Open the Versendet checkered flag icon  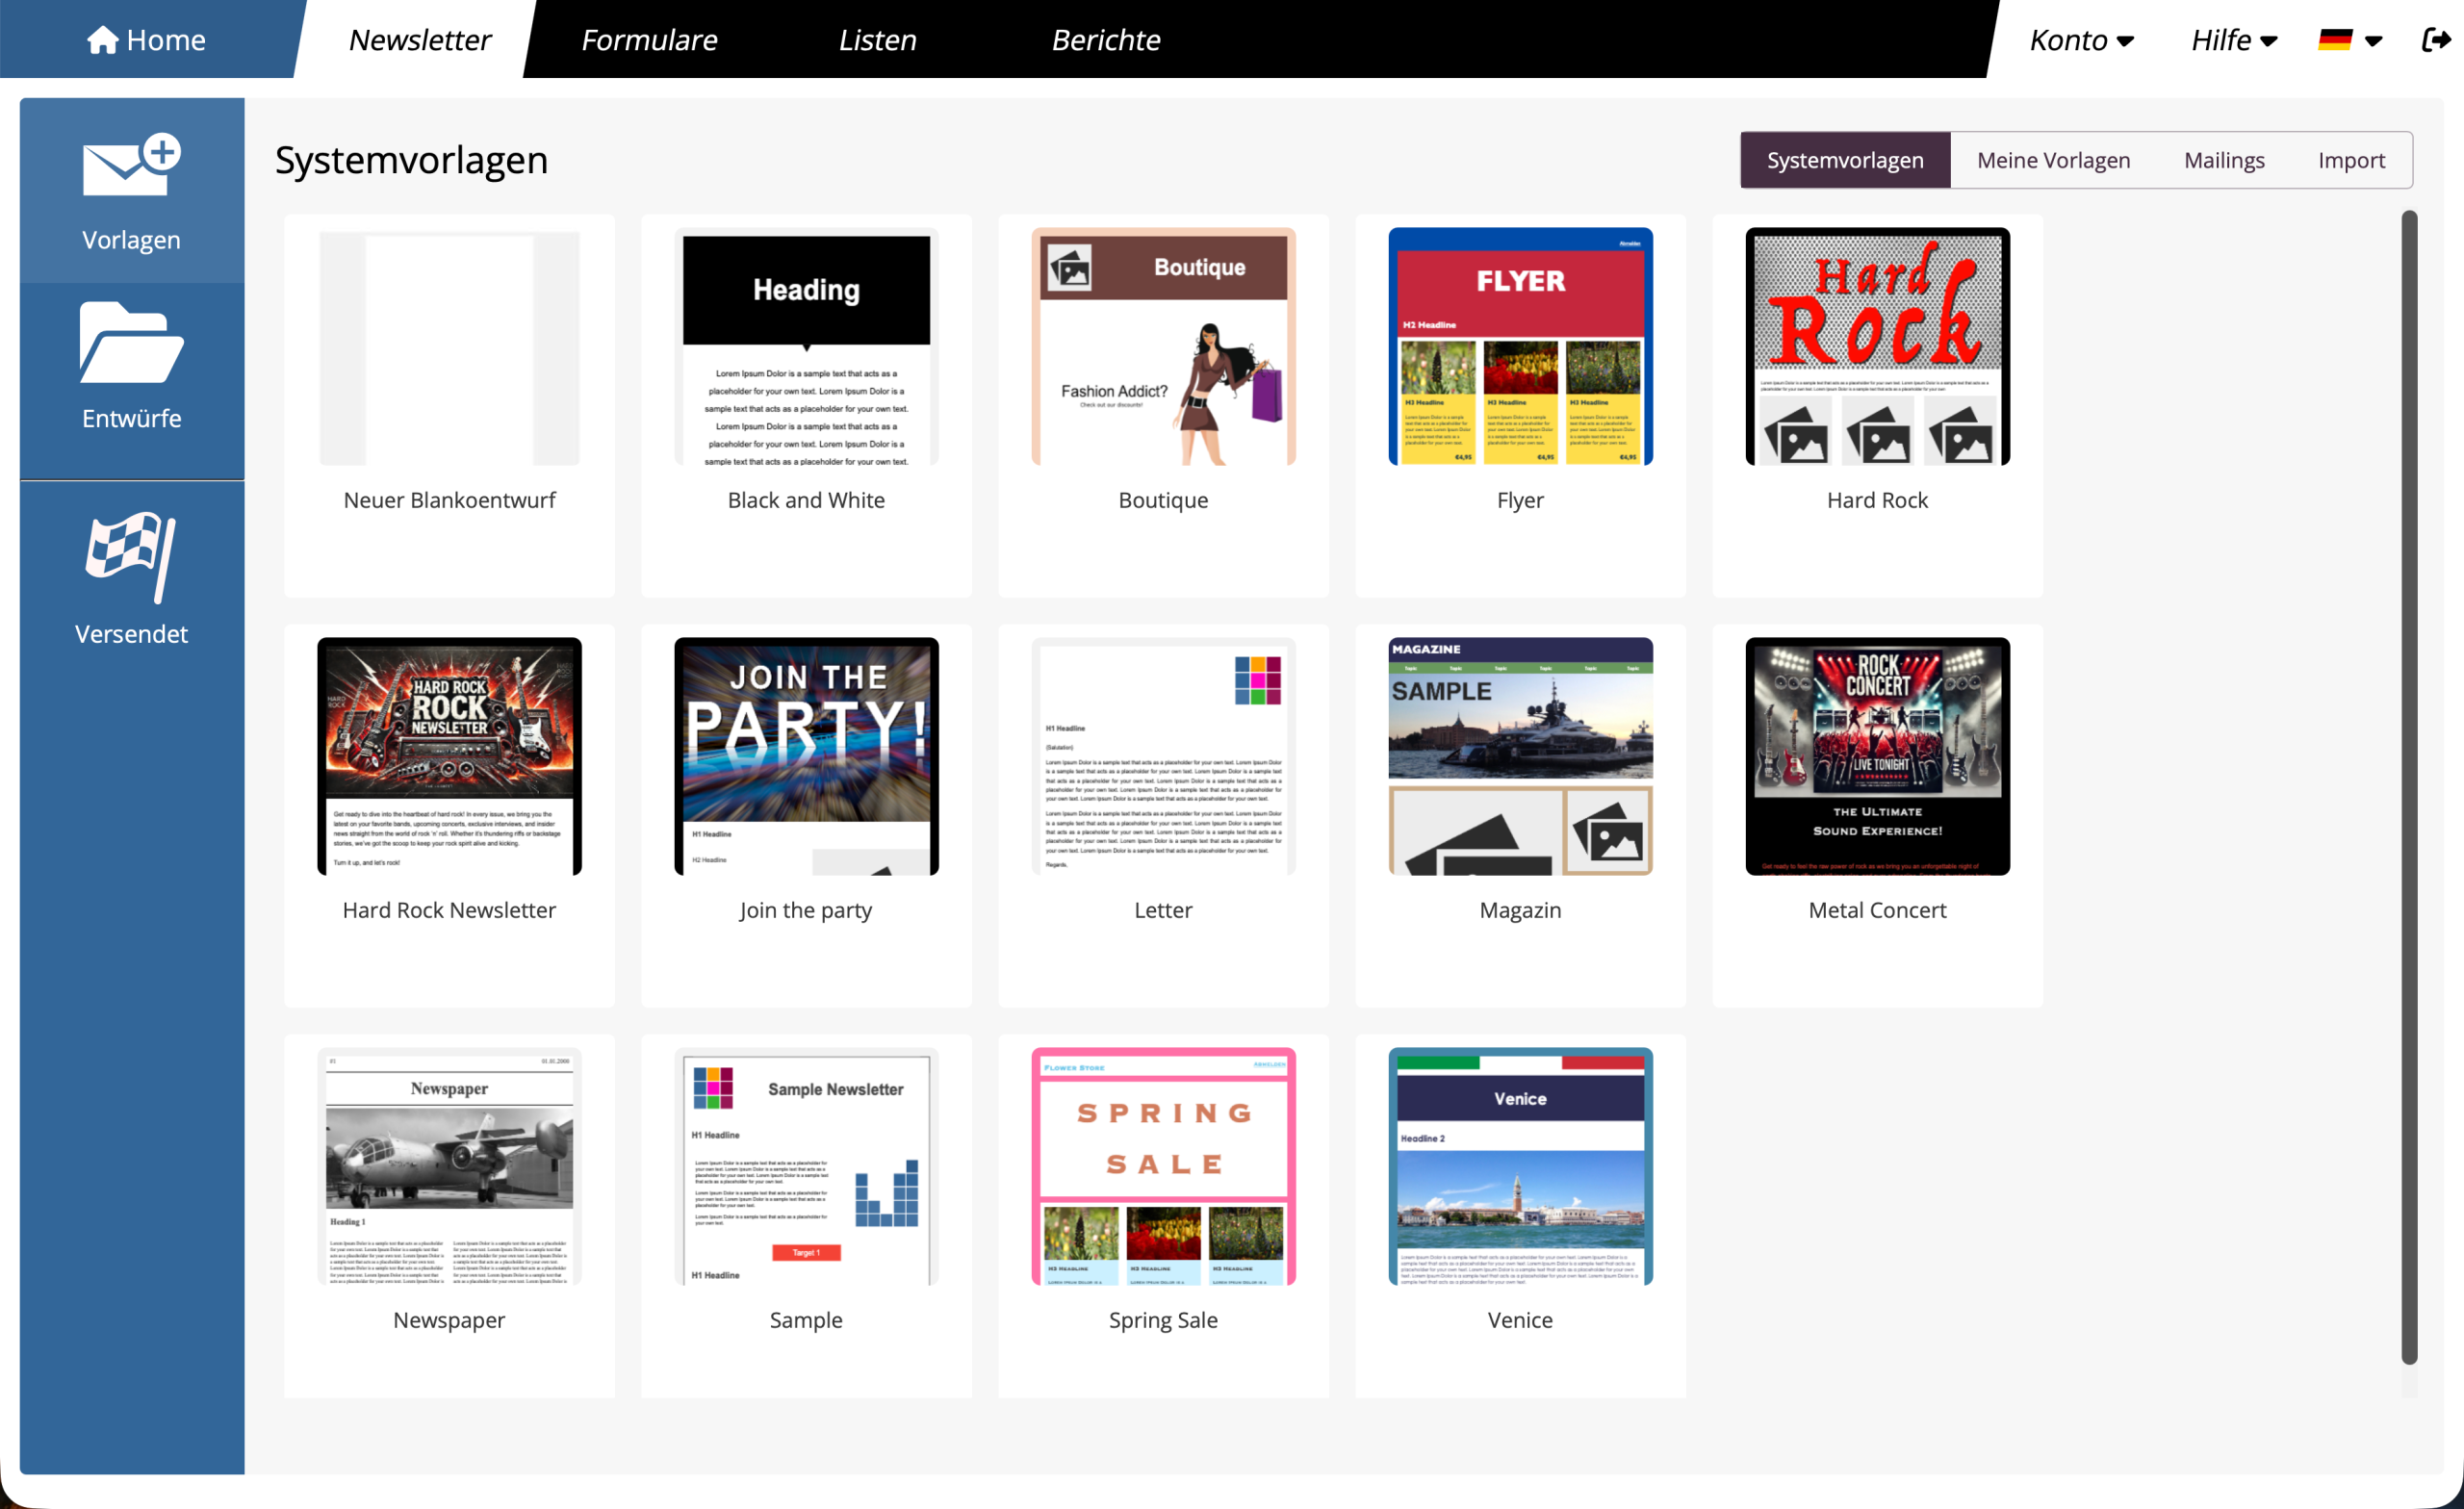tap(131, 557)
